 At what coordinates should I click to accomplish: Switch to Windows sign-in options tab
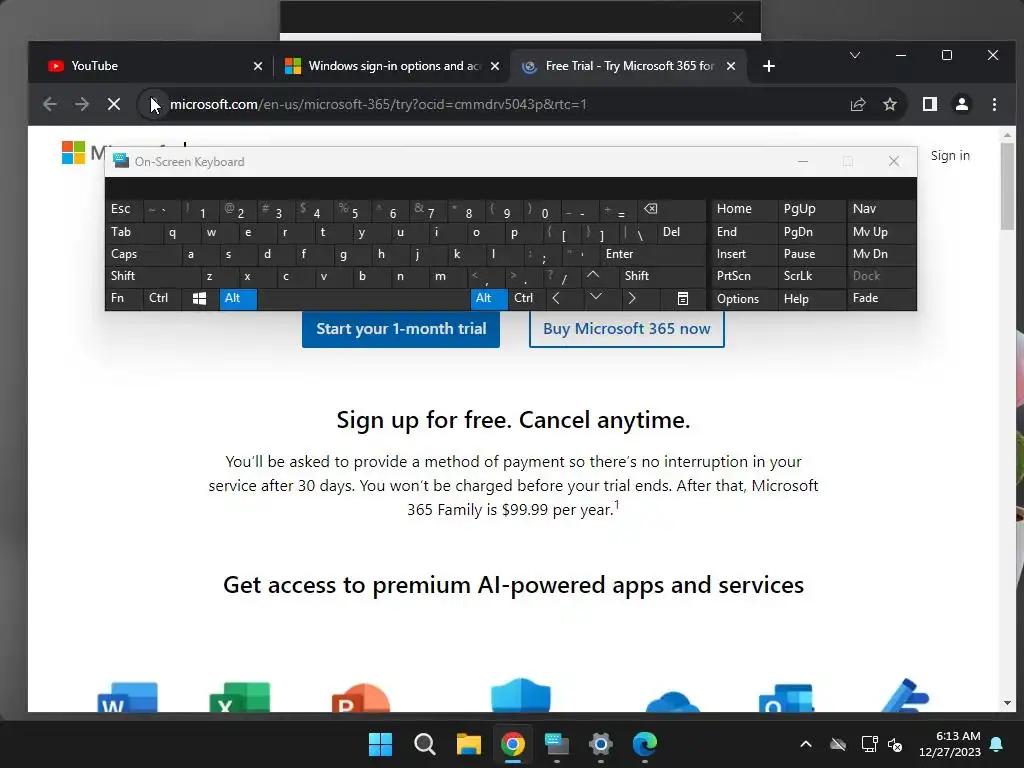[390, 66]
